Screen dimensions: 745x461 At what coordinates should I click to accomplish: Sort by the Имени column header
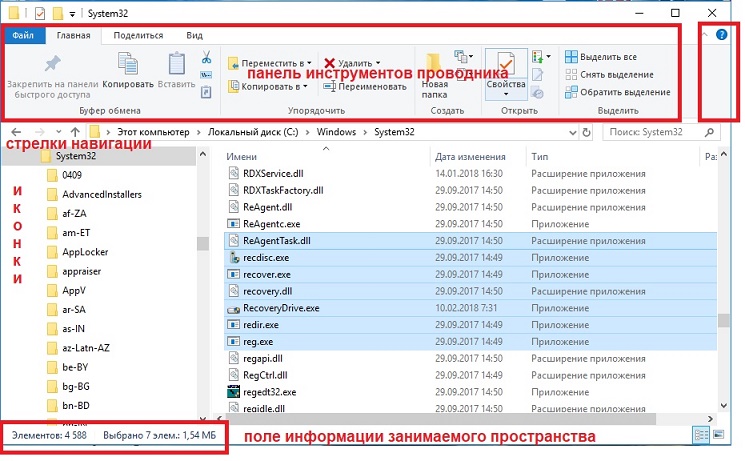pyautogui.click(x=241, y=156)
